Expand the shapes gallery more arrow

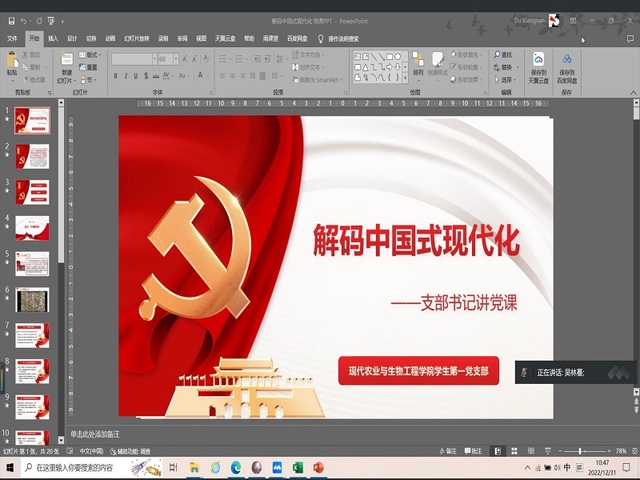pos(405,78)
